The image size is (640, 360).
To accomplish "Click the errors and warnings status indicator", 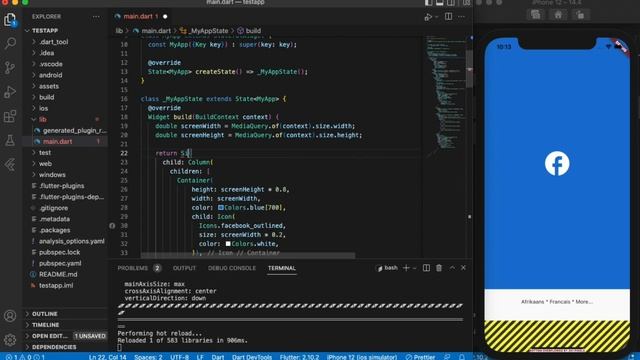I will (25, 357).
